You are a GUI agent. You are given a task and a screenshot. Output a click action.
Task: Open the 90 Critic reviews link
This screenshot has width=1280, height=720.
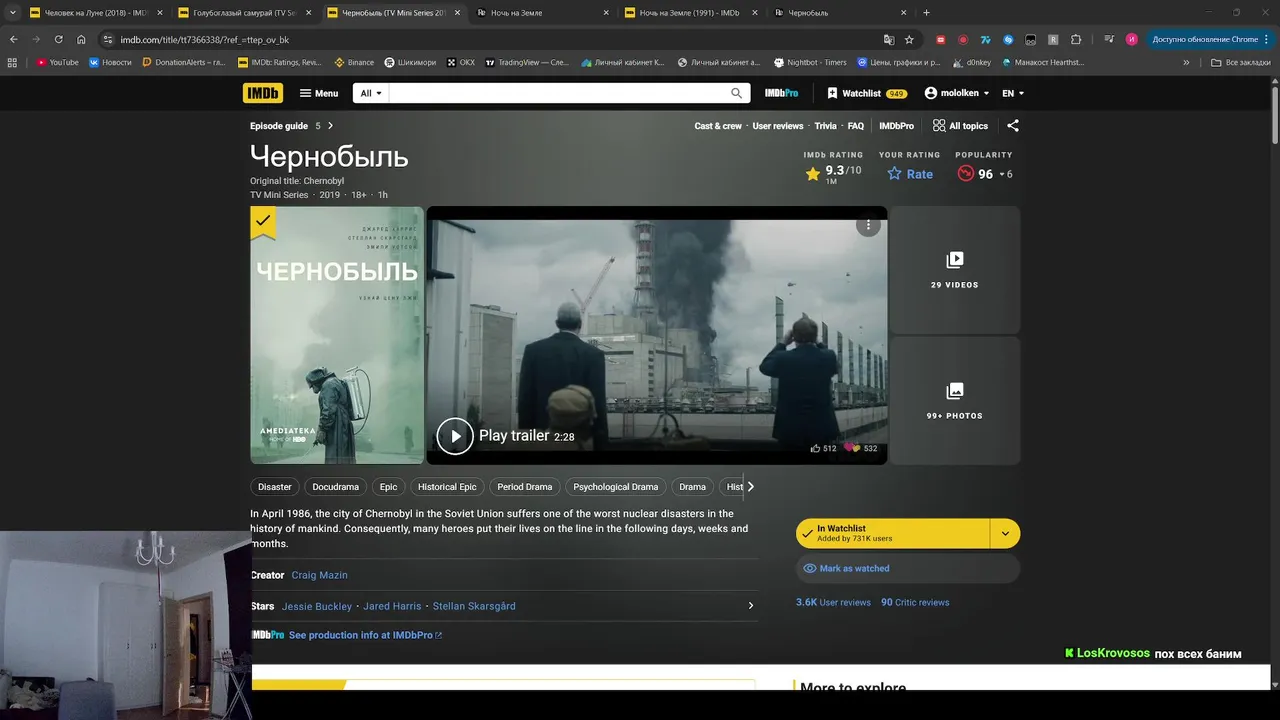(915, 602)
